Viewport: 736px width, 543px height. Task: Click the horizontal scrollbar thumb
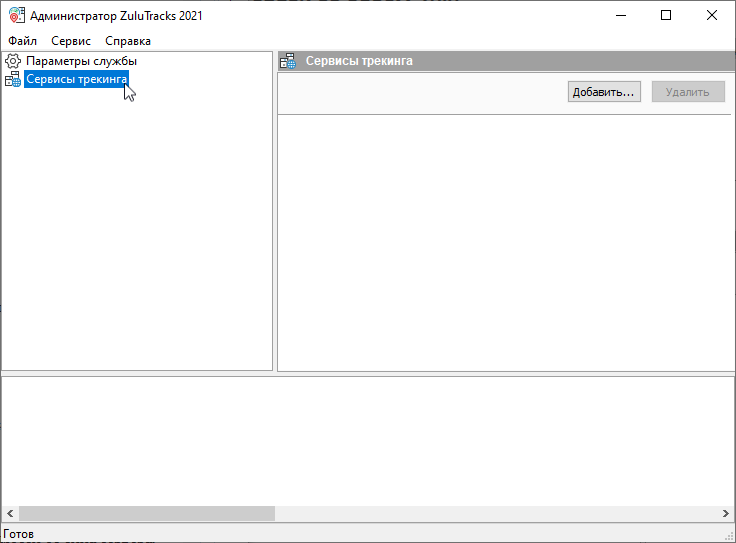pyautogui.click(x=146, y=513)
